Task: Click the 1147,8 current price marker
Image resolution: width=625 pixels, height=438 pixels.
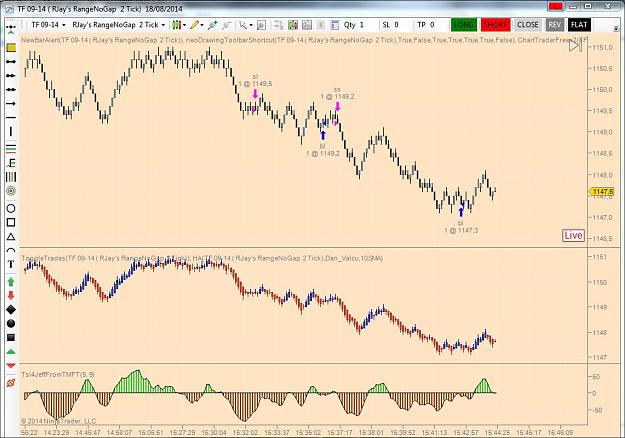Action: tap(602, 192)
